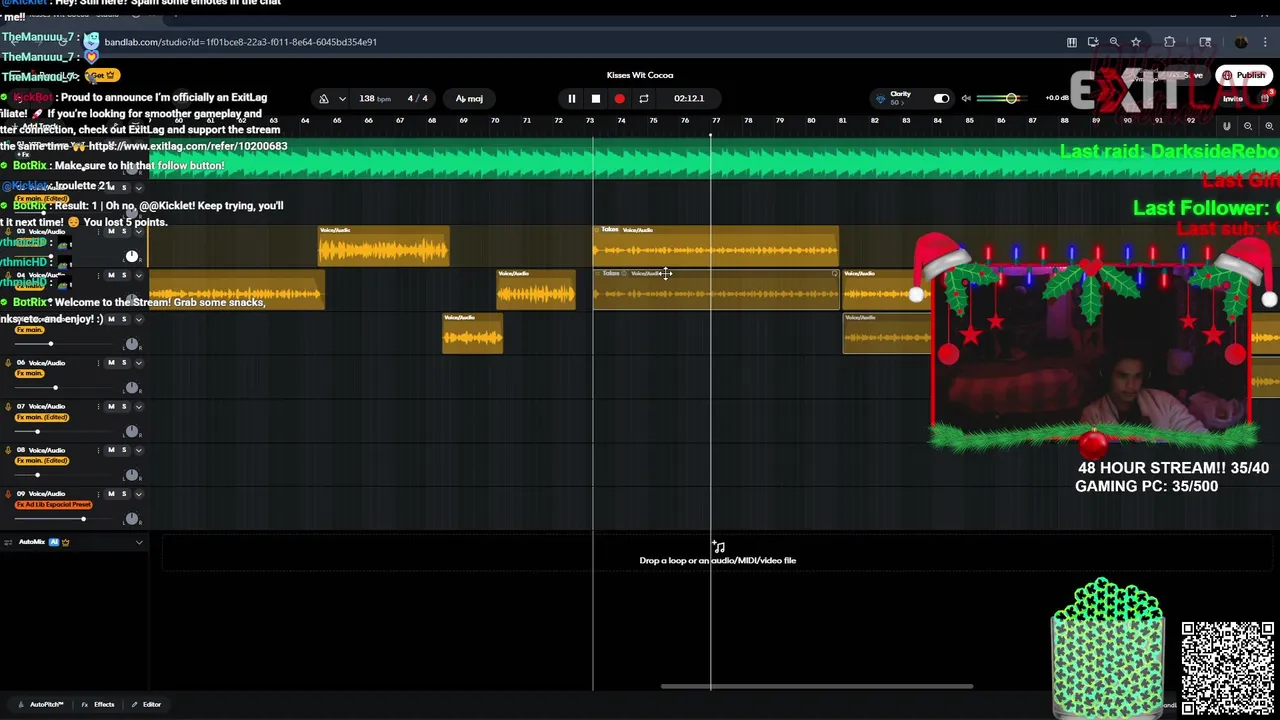This screenshot has height=720, width=1280.
Task: Open the Effects tab in bottom bar
Action: click(98, 704)
